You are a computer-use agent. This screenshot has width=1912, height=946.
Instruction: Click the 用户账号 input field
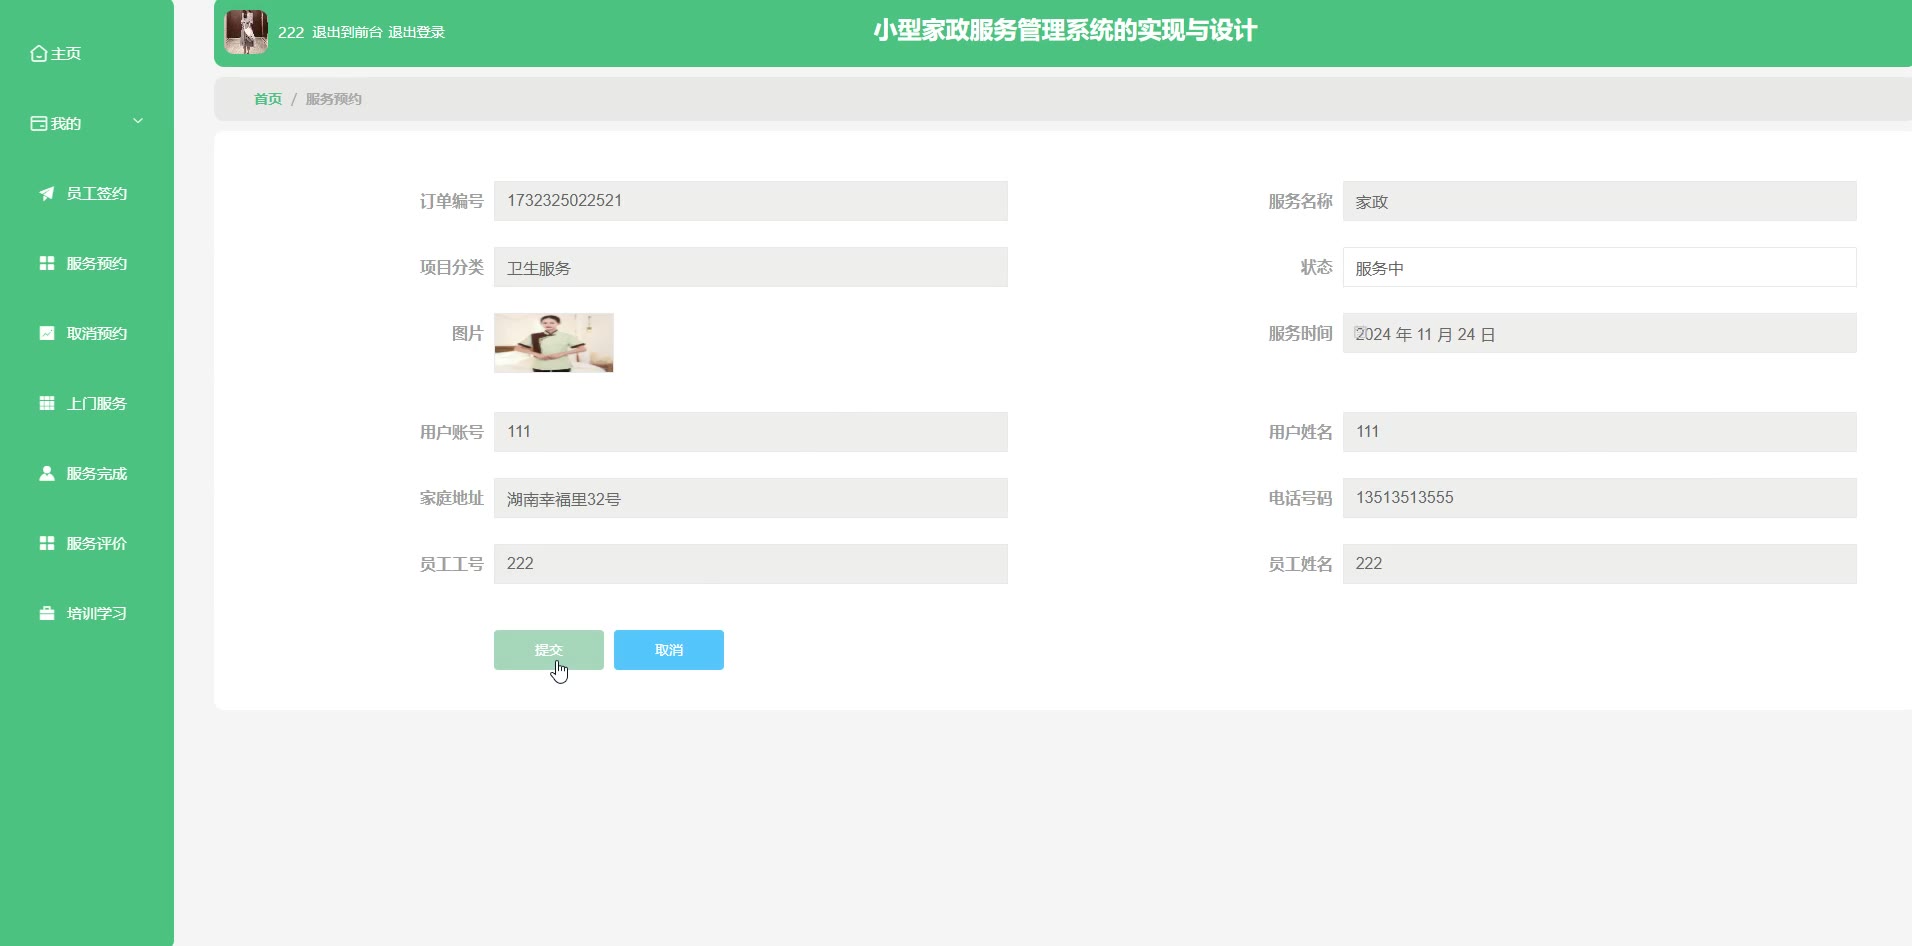click(x=751, y=432)
